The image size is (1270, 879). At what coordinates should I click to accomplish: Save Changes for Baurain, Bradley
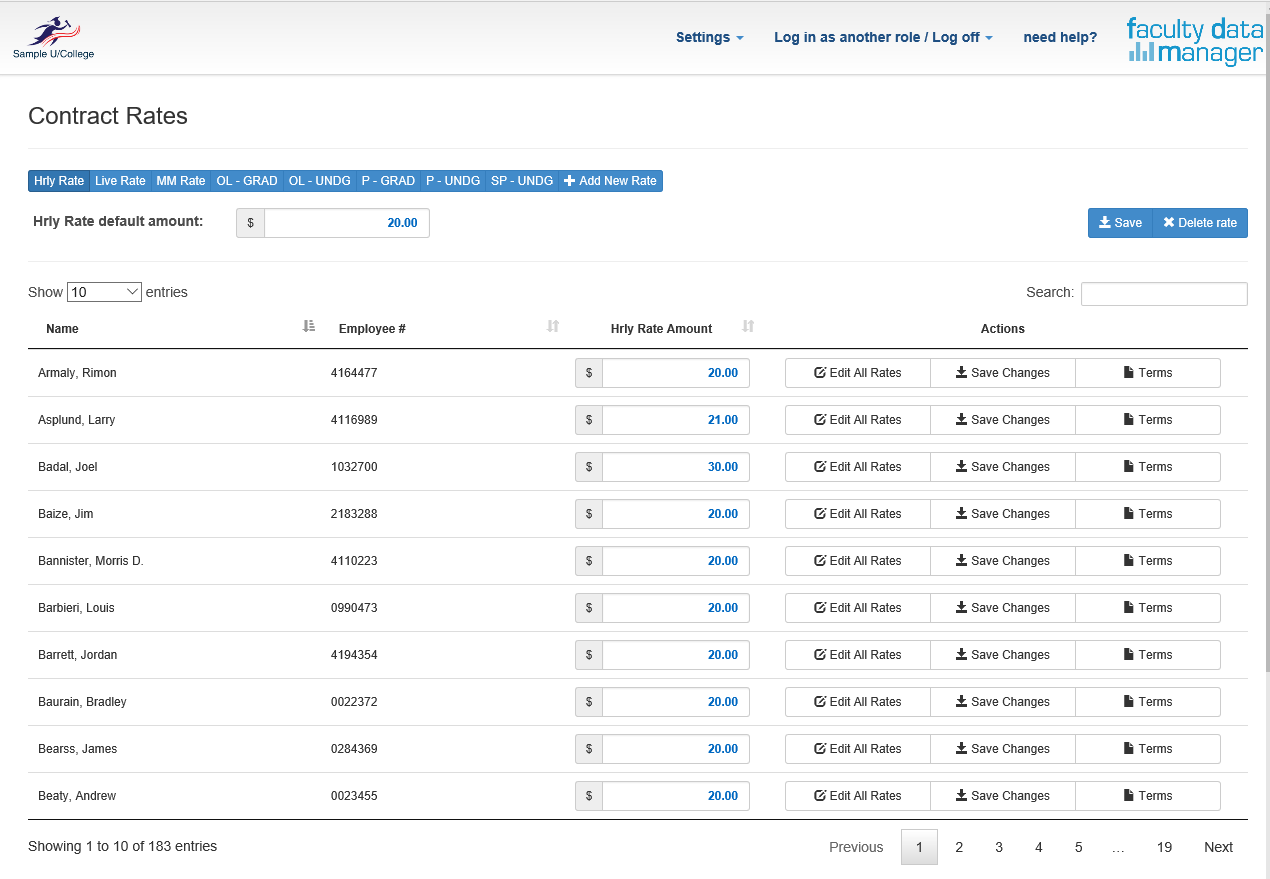pos(1003,702)
